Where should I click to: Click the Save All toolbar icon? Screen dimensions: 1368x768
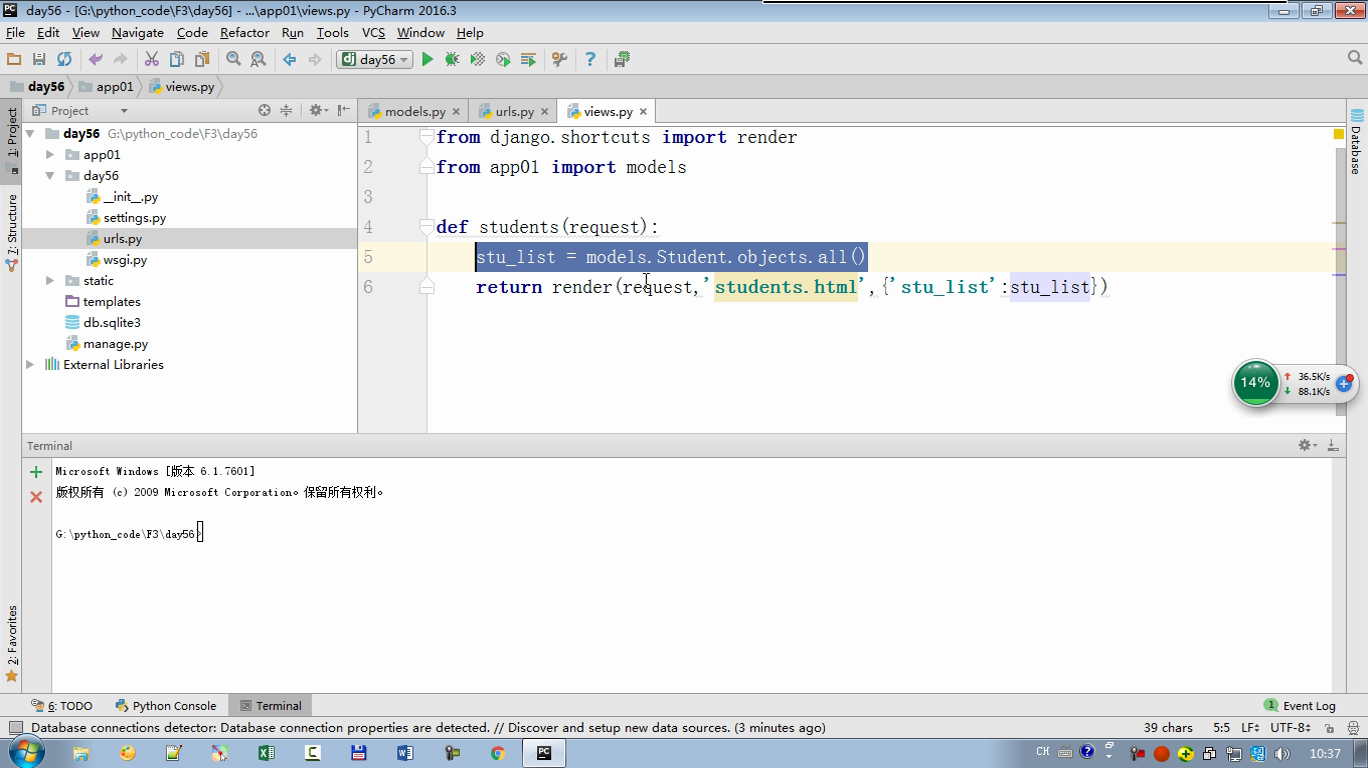coord(39,60)
